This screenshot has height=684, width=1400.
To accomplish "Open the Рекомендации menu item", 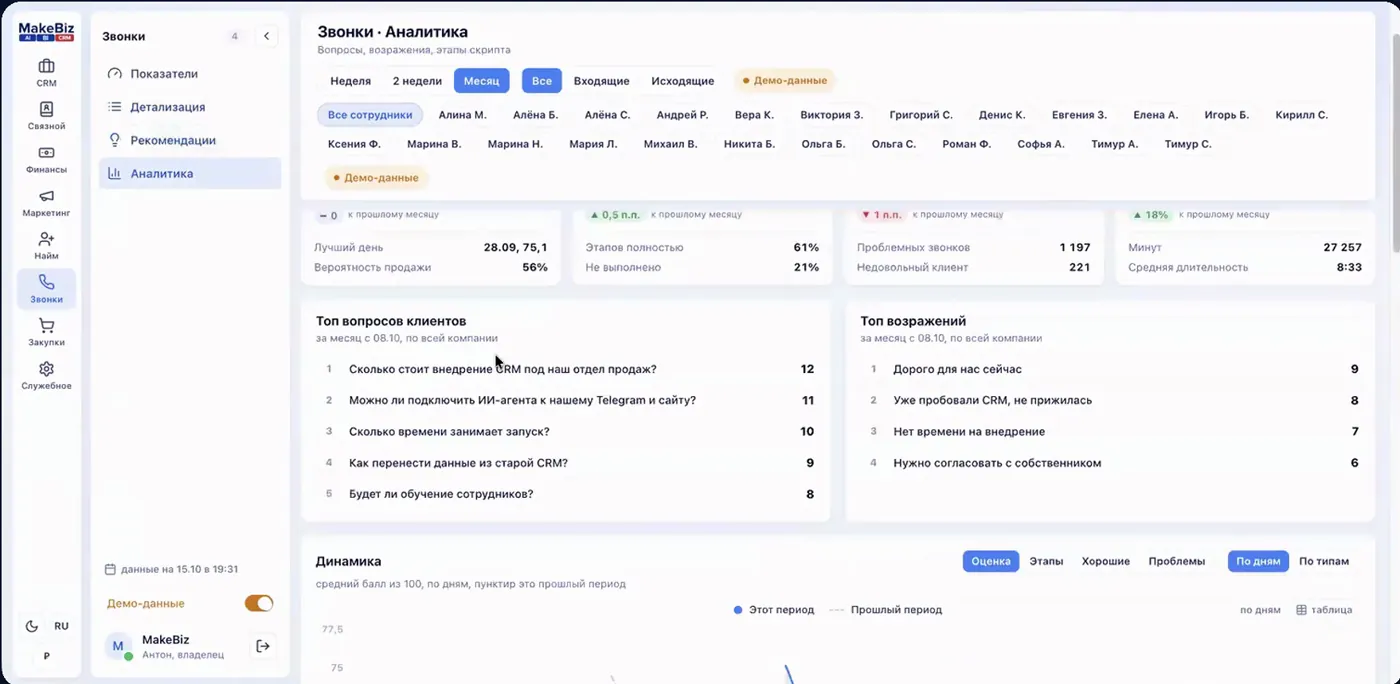I will click(190, 140).
